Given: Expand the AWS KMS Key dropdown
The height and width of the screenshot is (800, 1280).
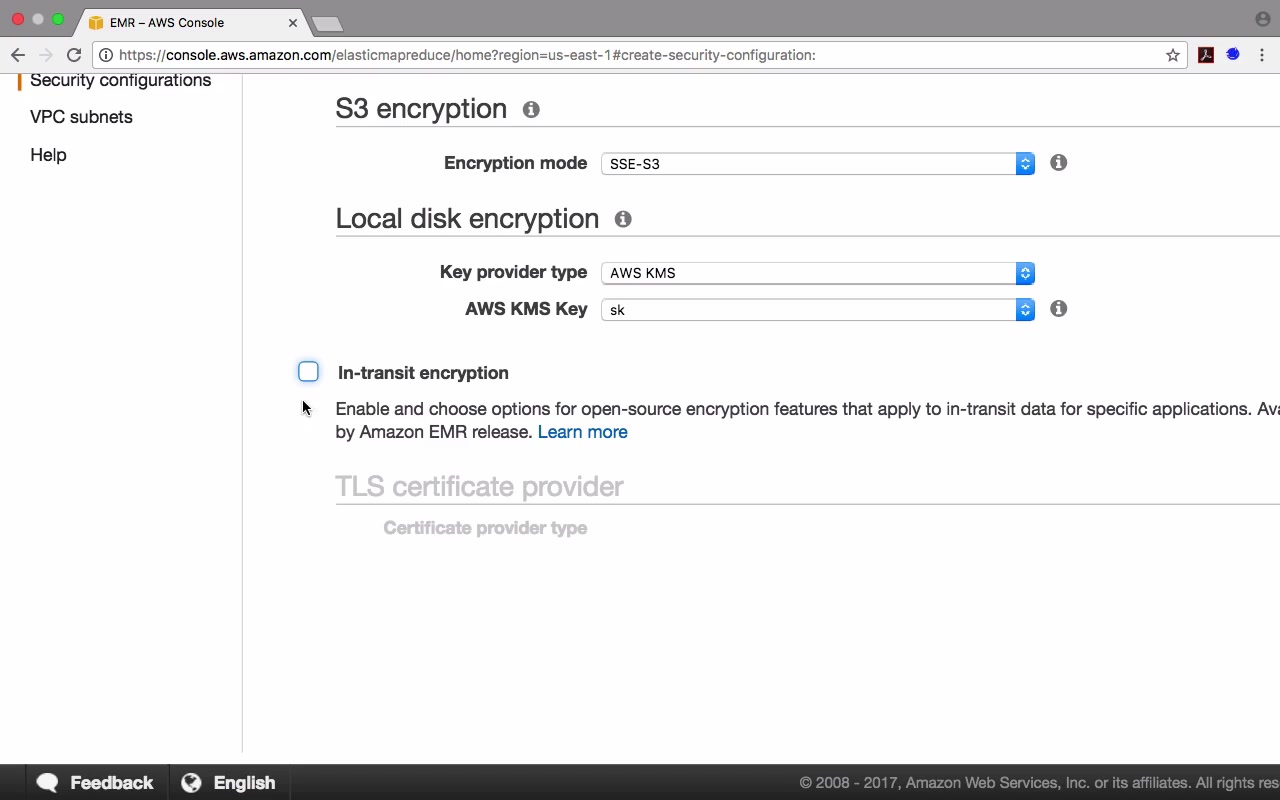Looking at the screenshot, I should point(817,310).
